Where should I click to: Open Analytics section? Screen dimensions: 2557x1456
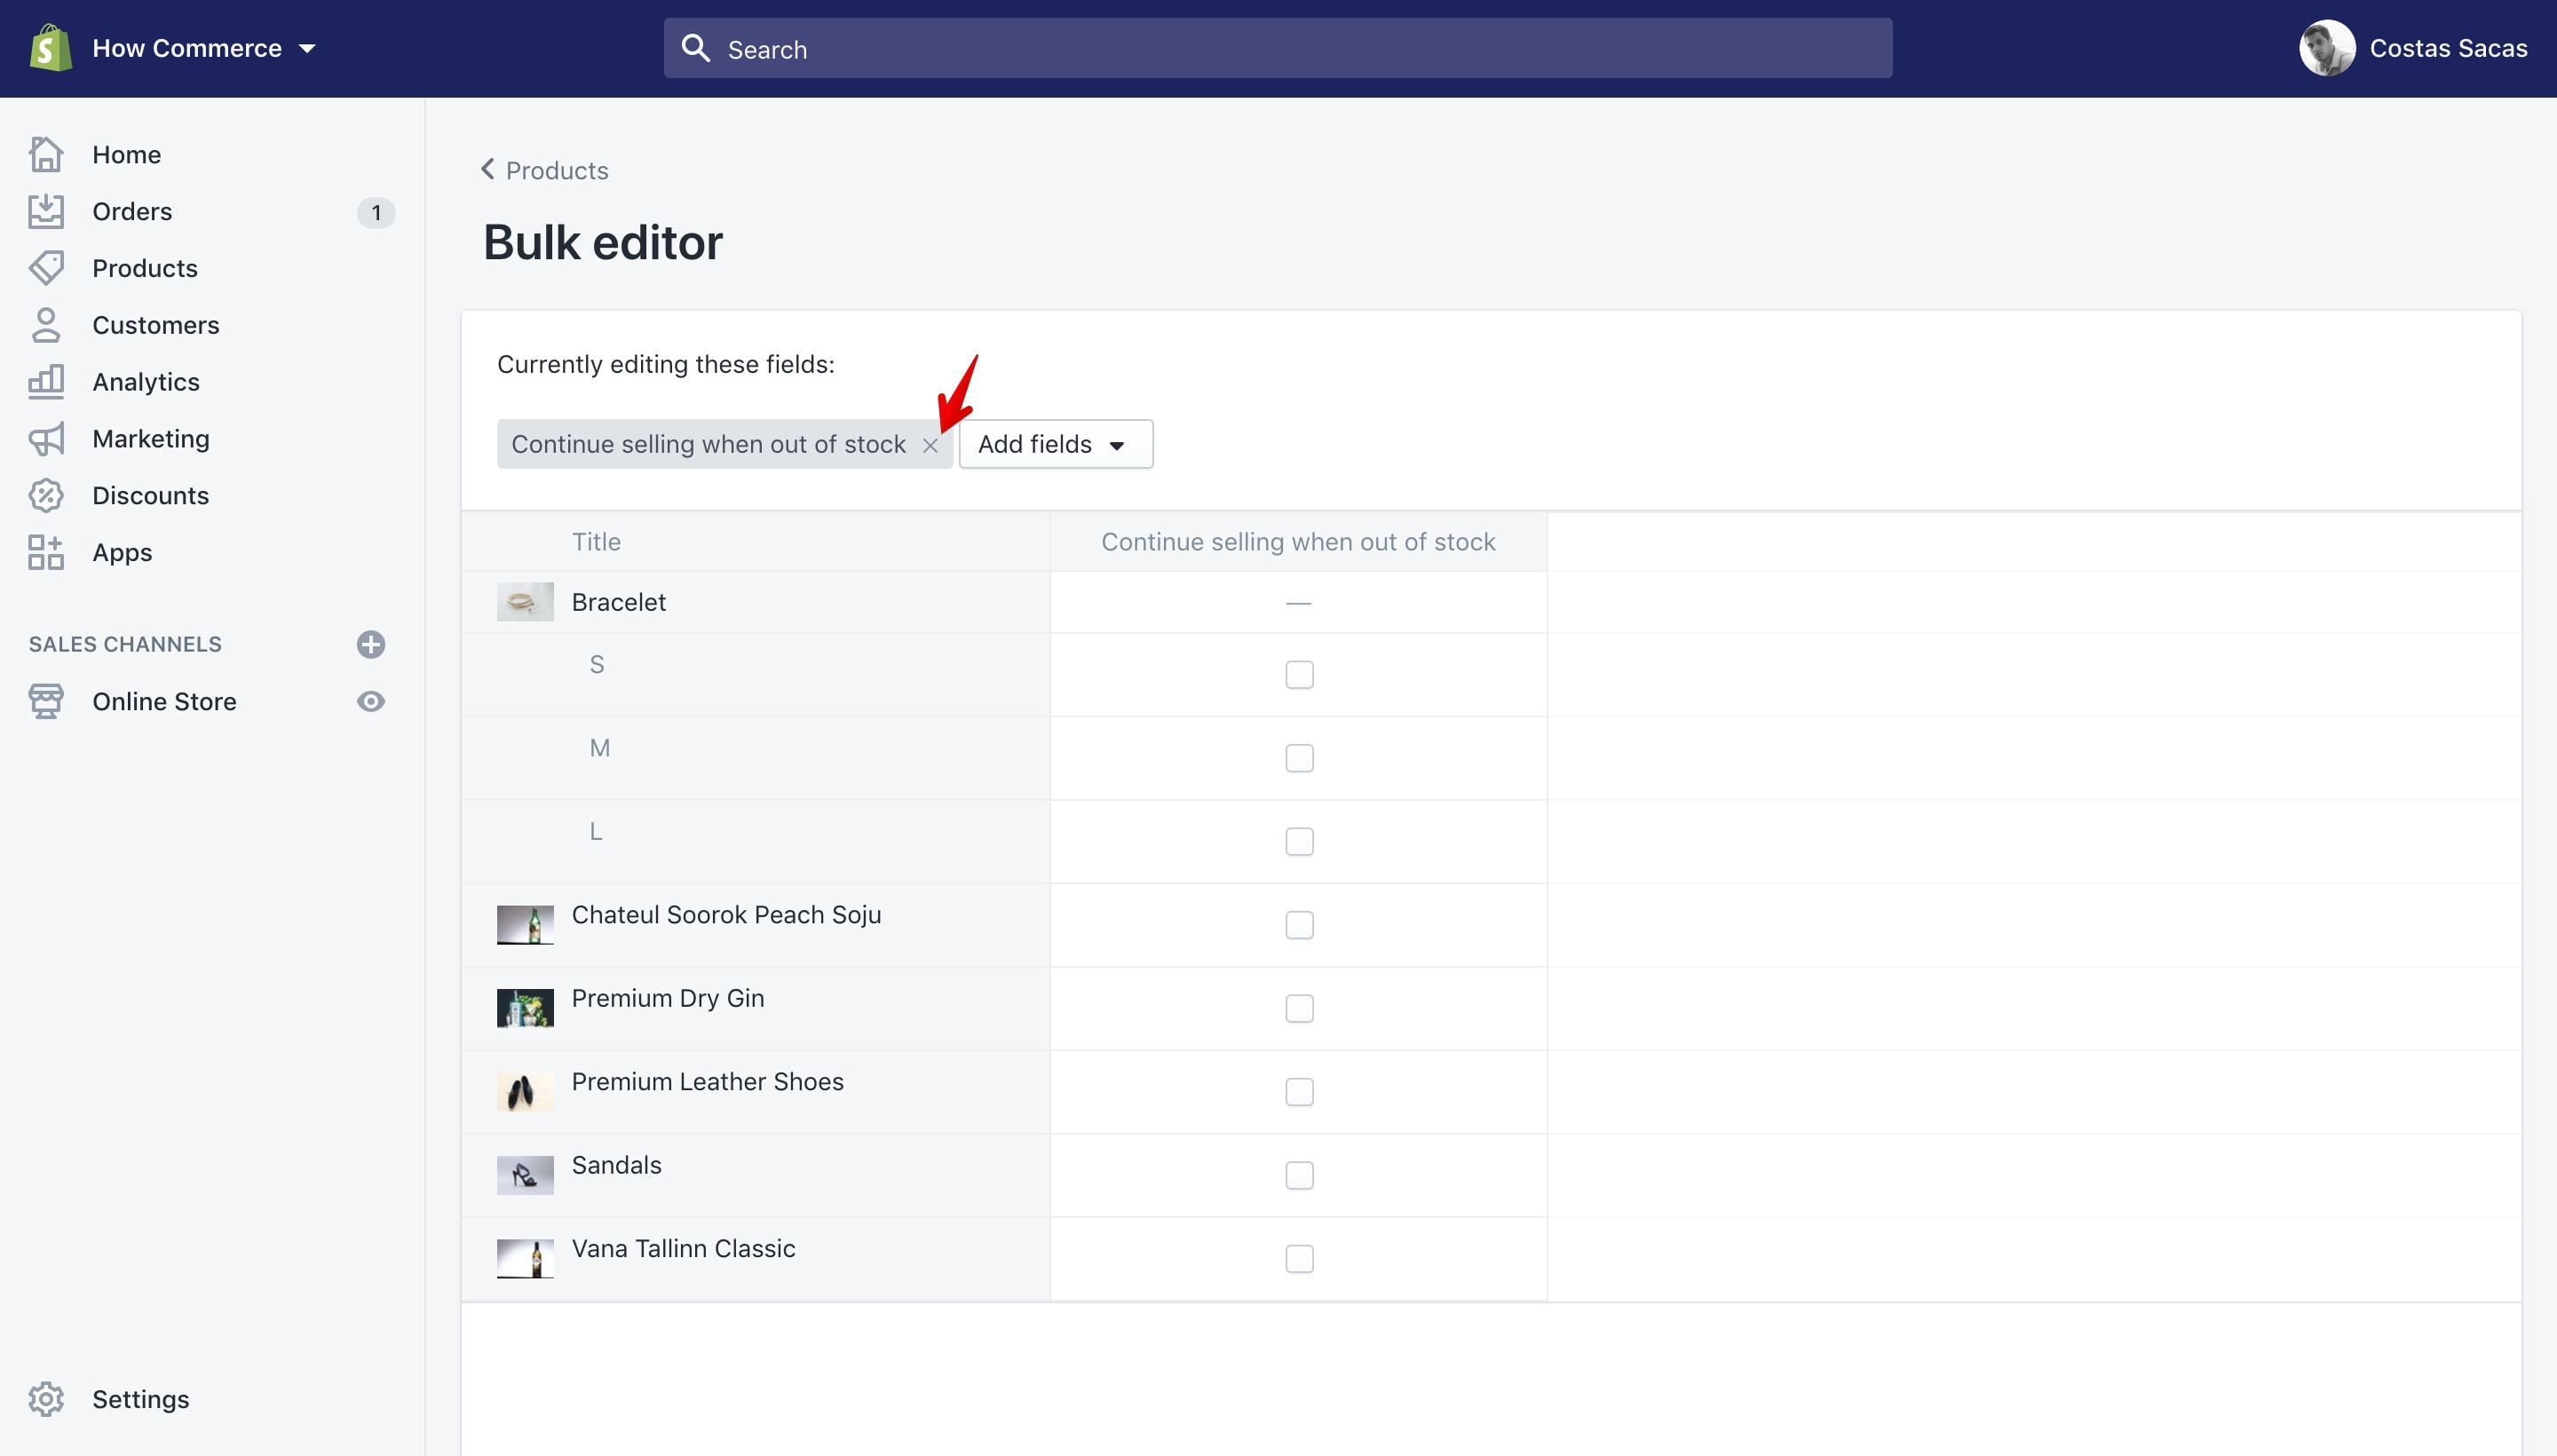pos(146,382)
